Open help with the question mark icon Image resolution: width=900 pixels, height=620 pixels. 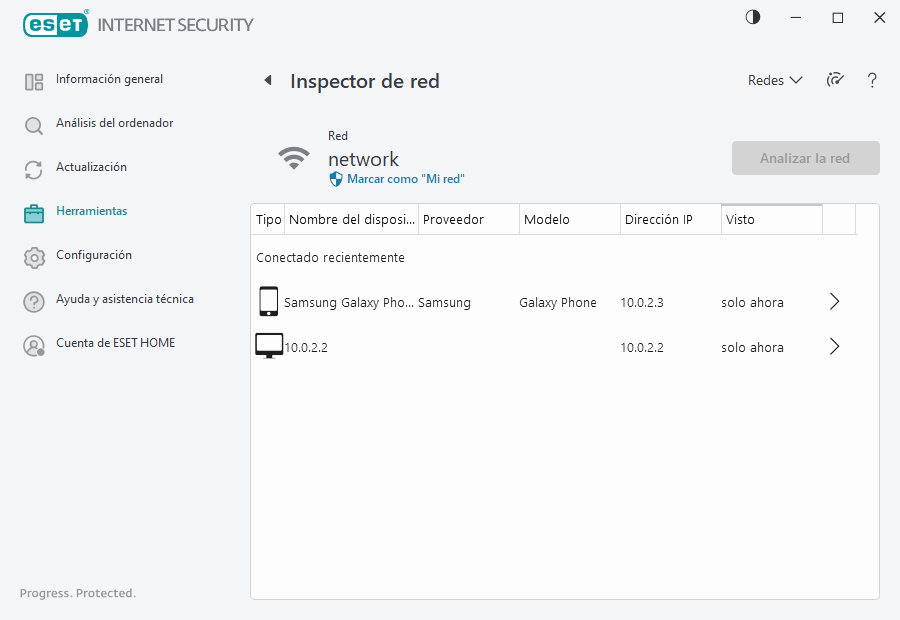[872, 81]
